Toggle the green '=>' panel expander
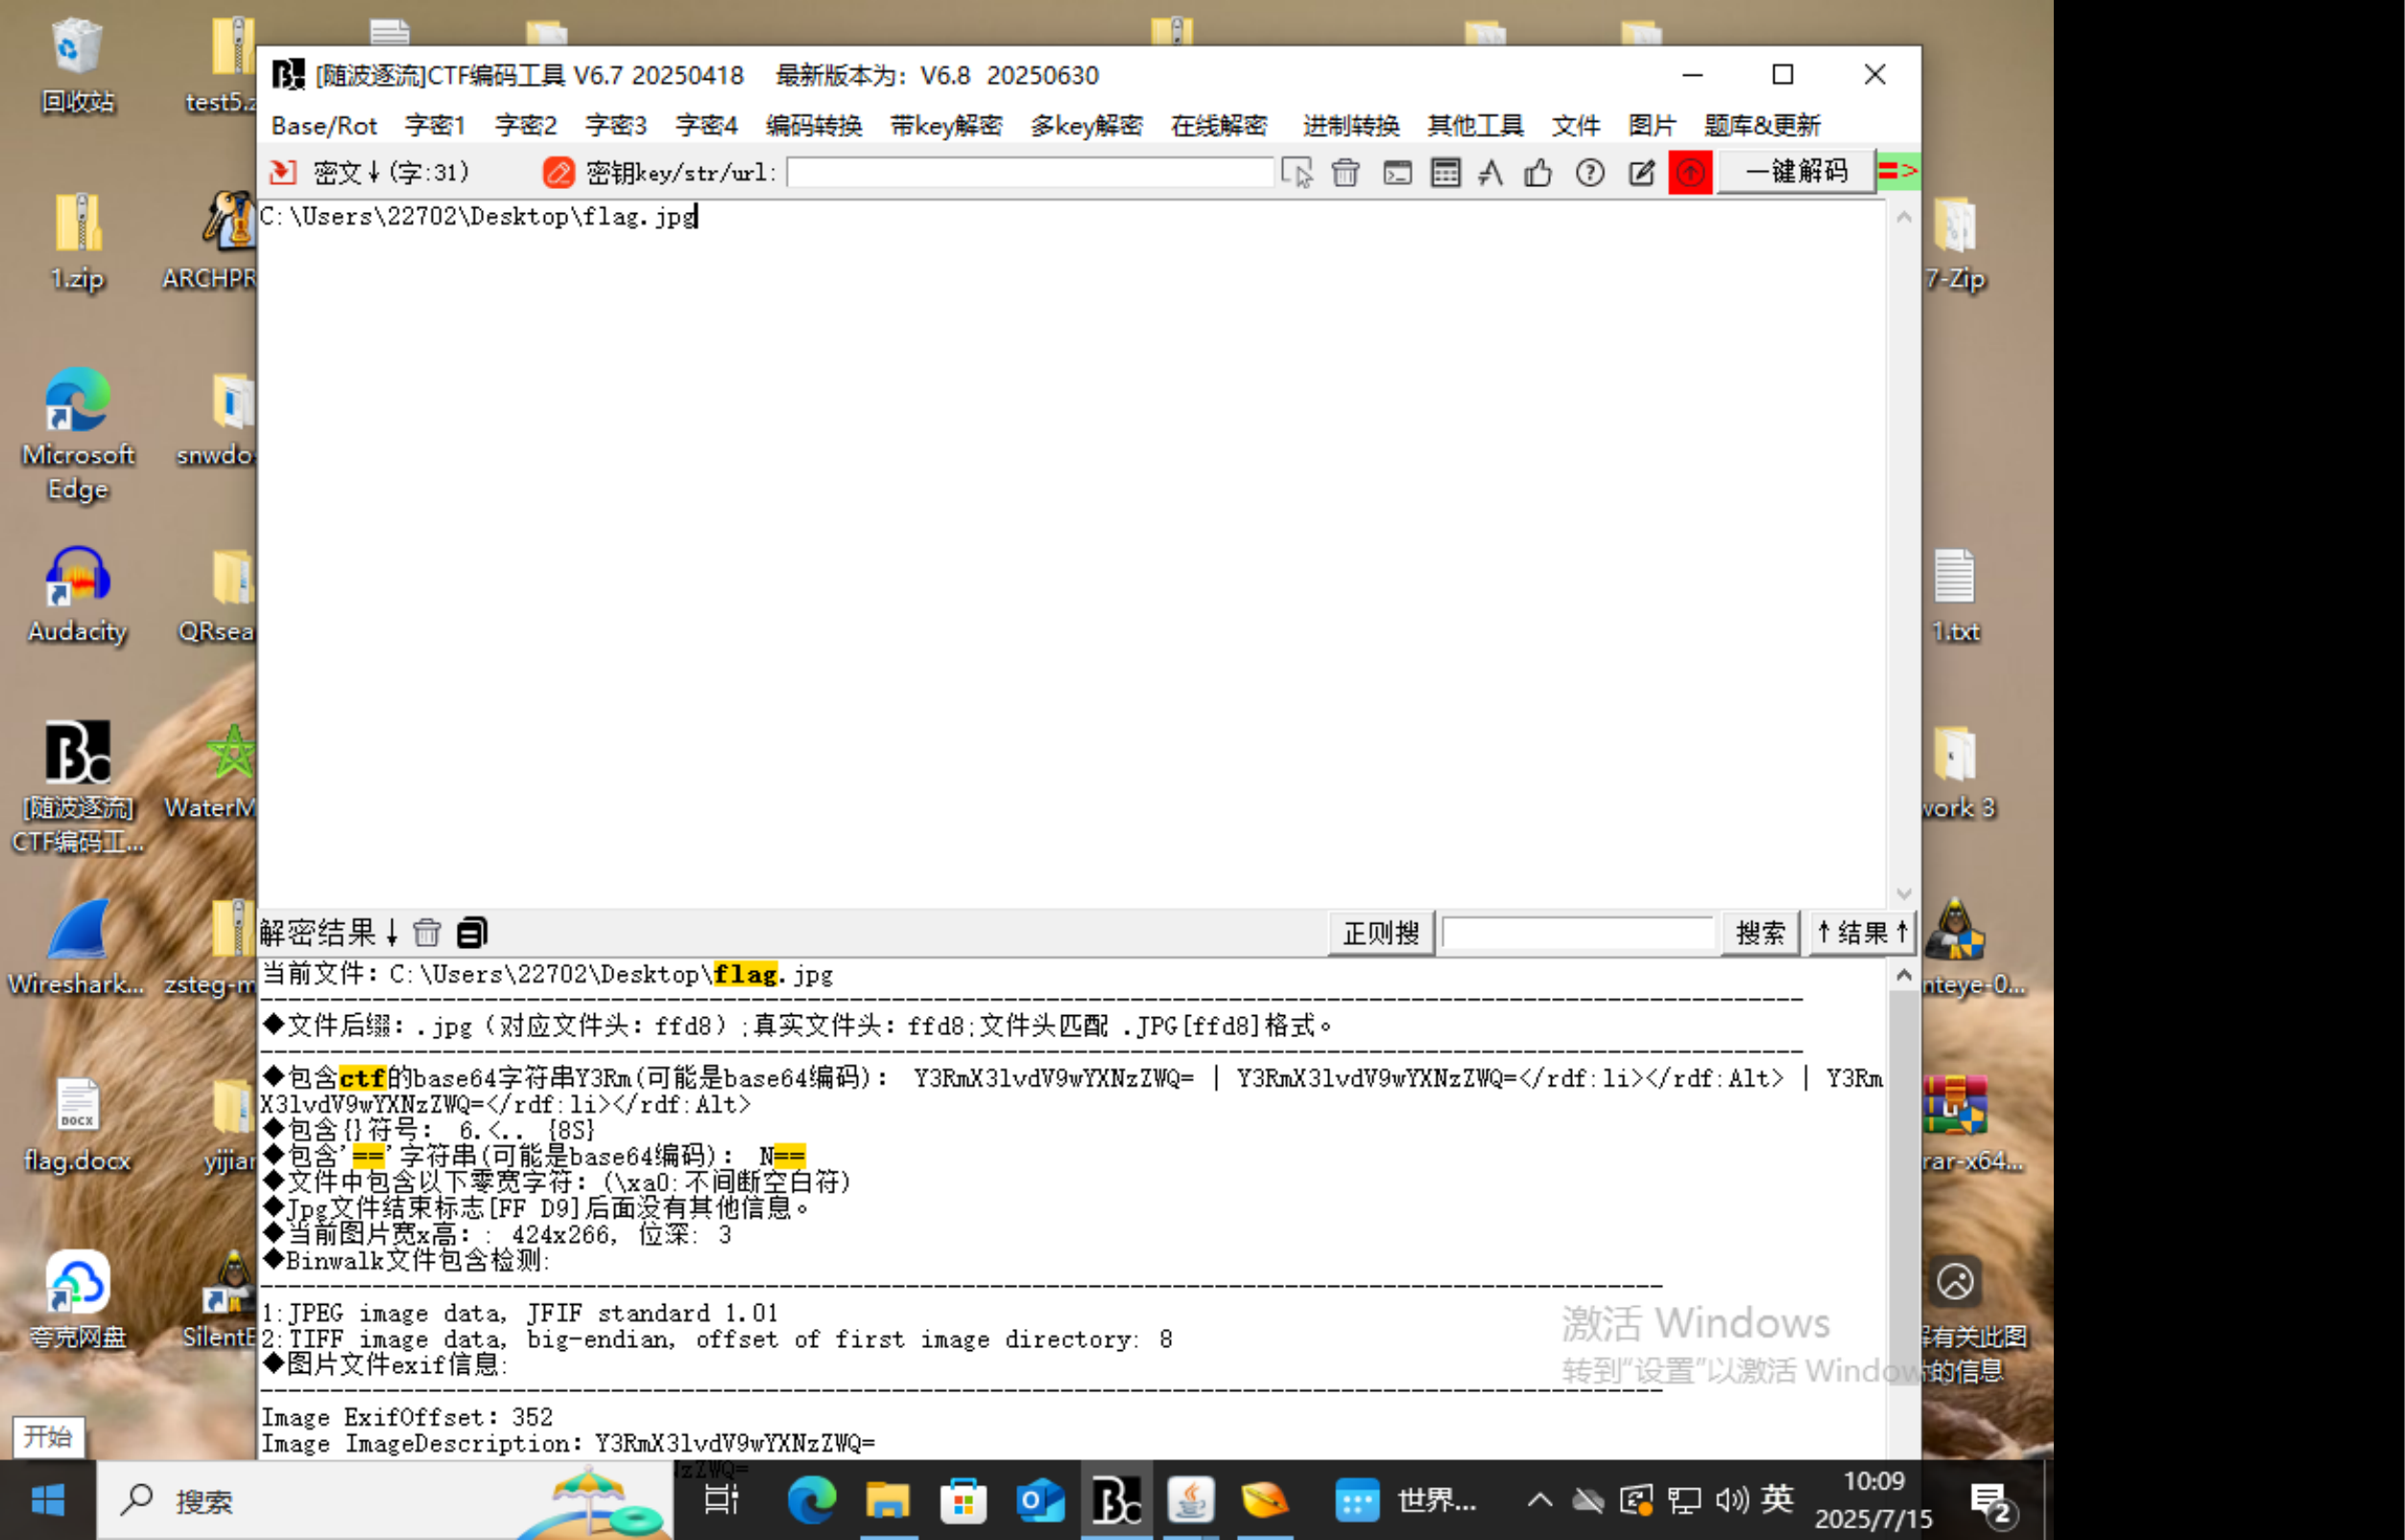Viewport: 2405px width, 1540px height. pos(1897,171)
